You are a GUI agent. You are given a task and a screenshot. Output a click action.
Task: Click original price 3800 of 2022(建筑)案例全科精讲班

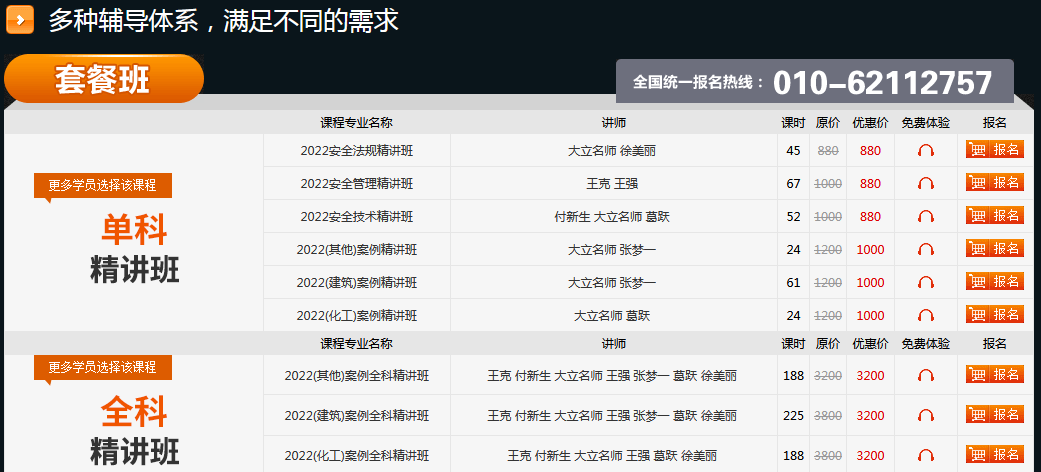tap(828, 416)
